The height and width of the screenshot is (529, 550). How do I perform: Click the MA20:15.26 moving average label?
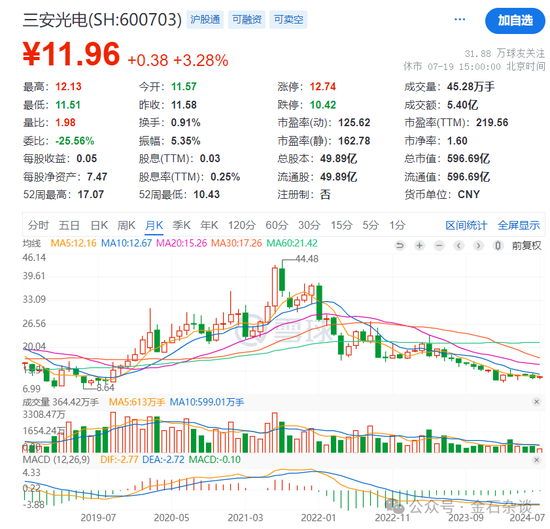(181, 243)
